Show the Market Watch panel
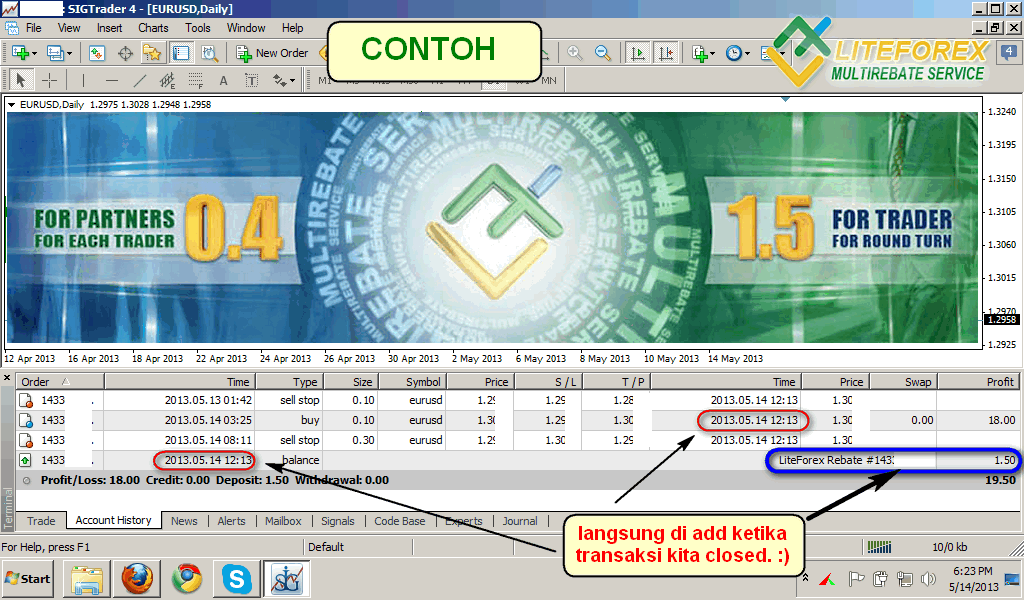This screenshot has height=600, width=1024. coord(97,53)
